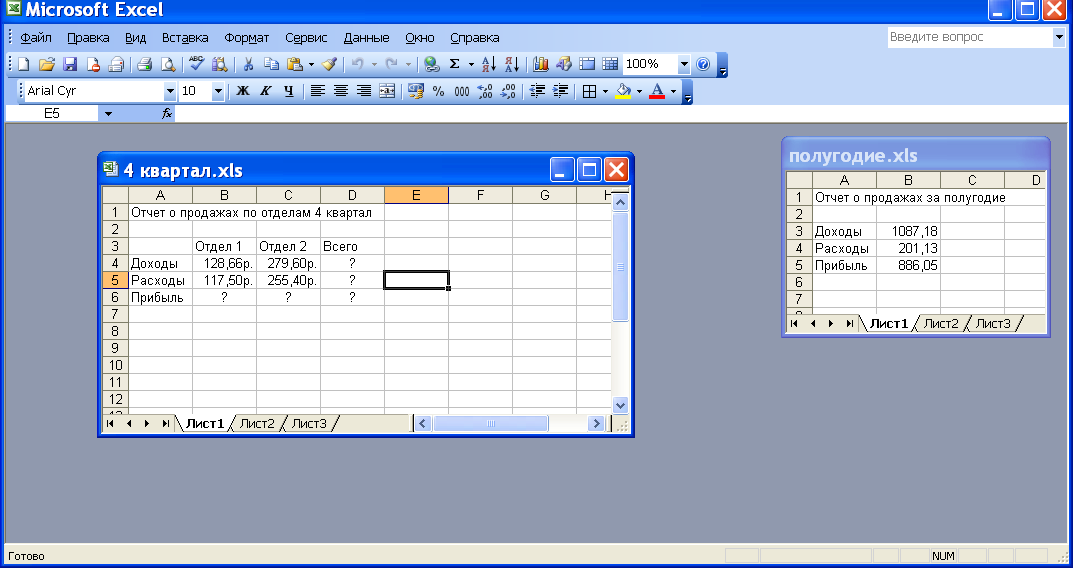Run the ABC spelling check
Image resolution: width=1073 pixels, height=568 pixels.
[x=197, y=64]
